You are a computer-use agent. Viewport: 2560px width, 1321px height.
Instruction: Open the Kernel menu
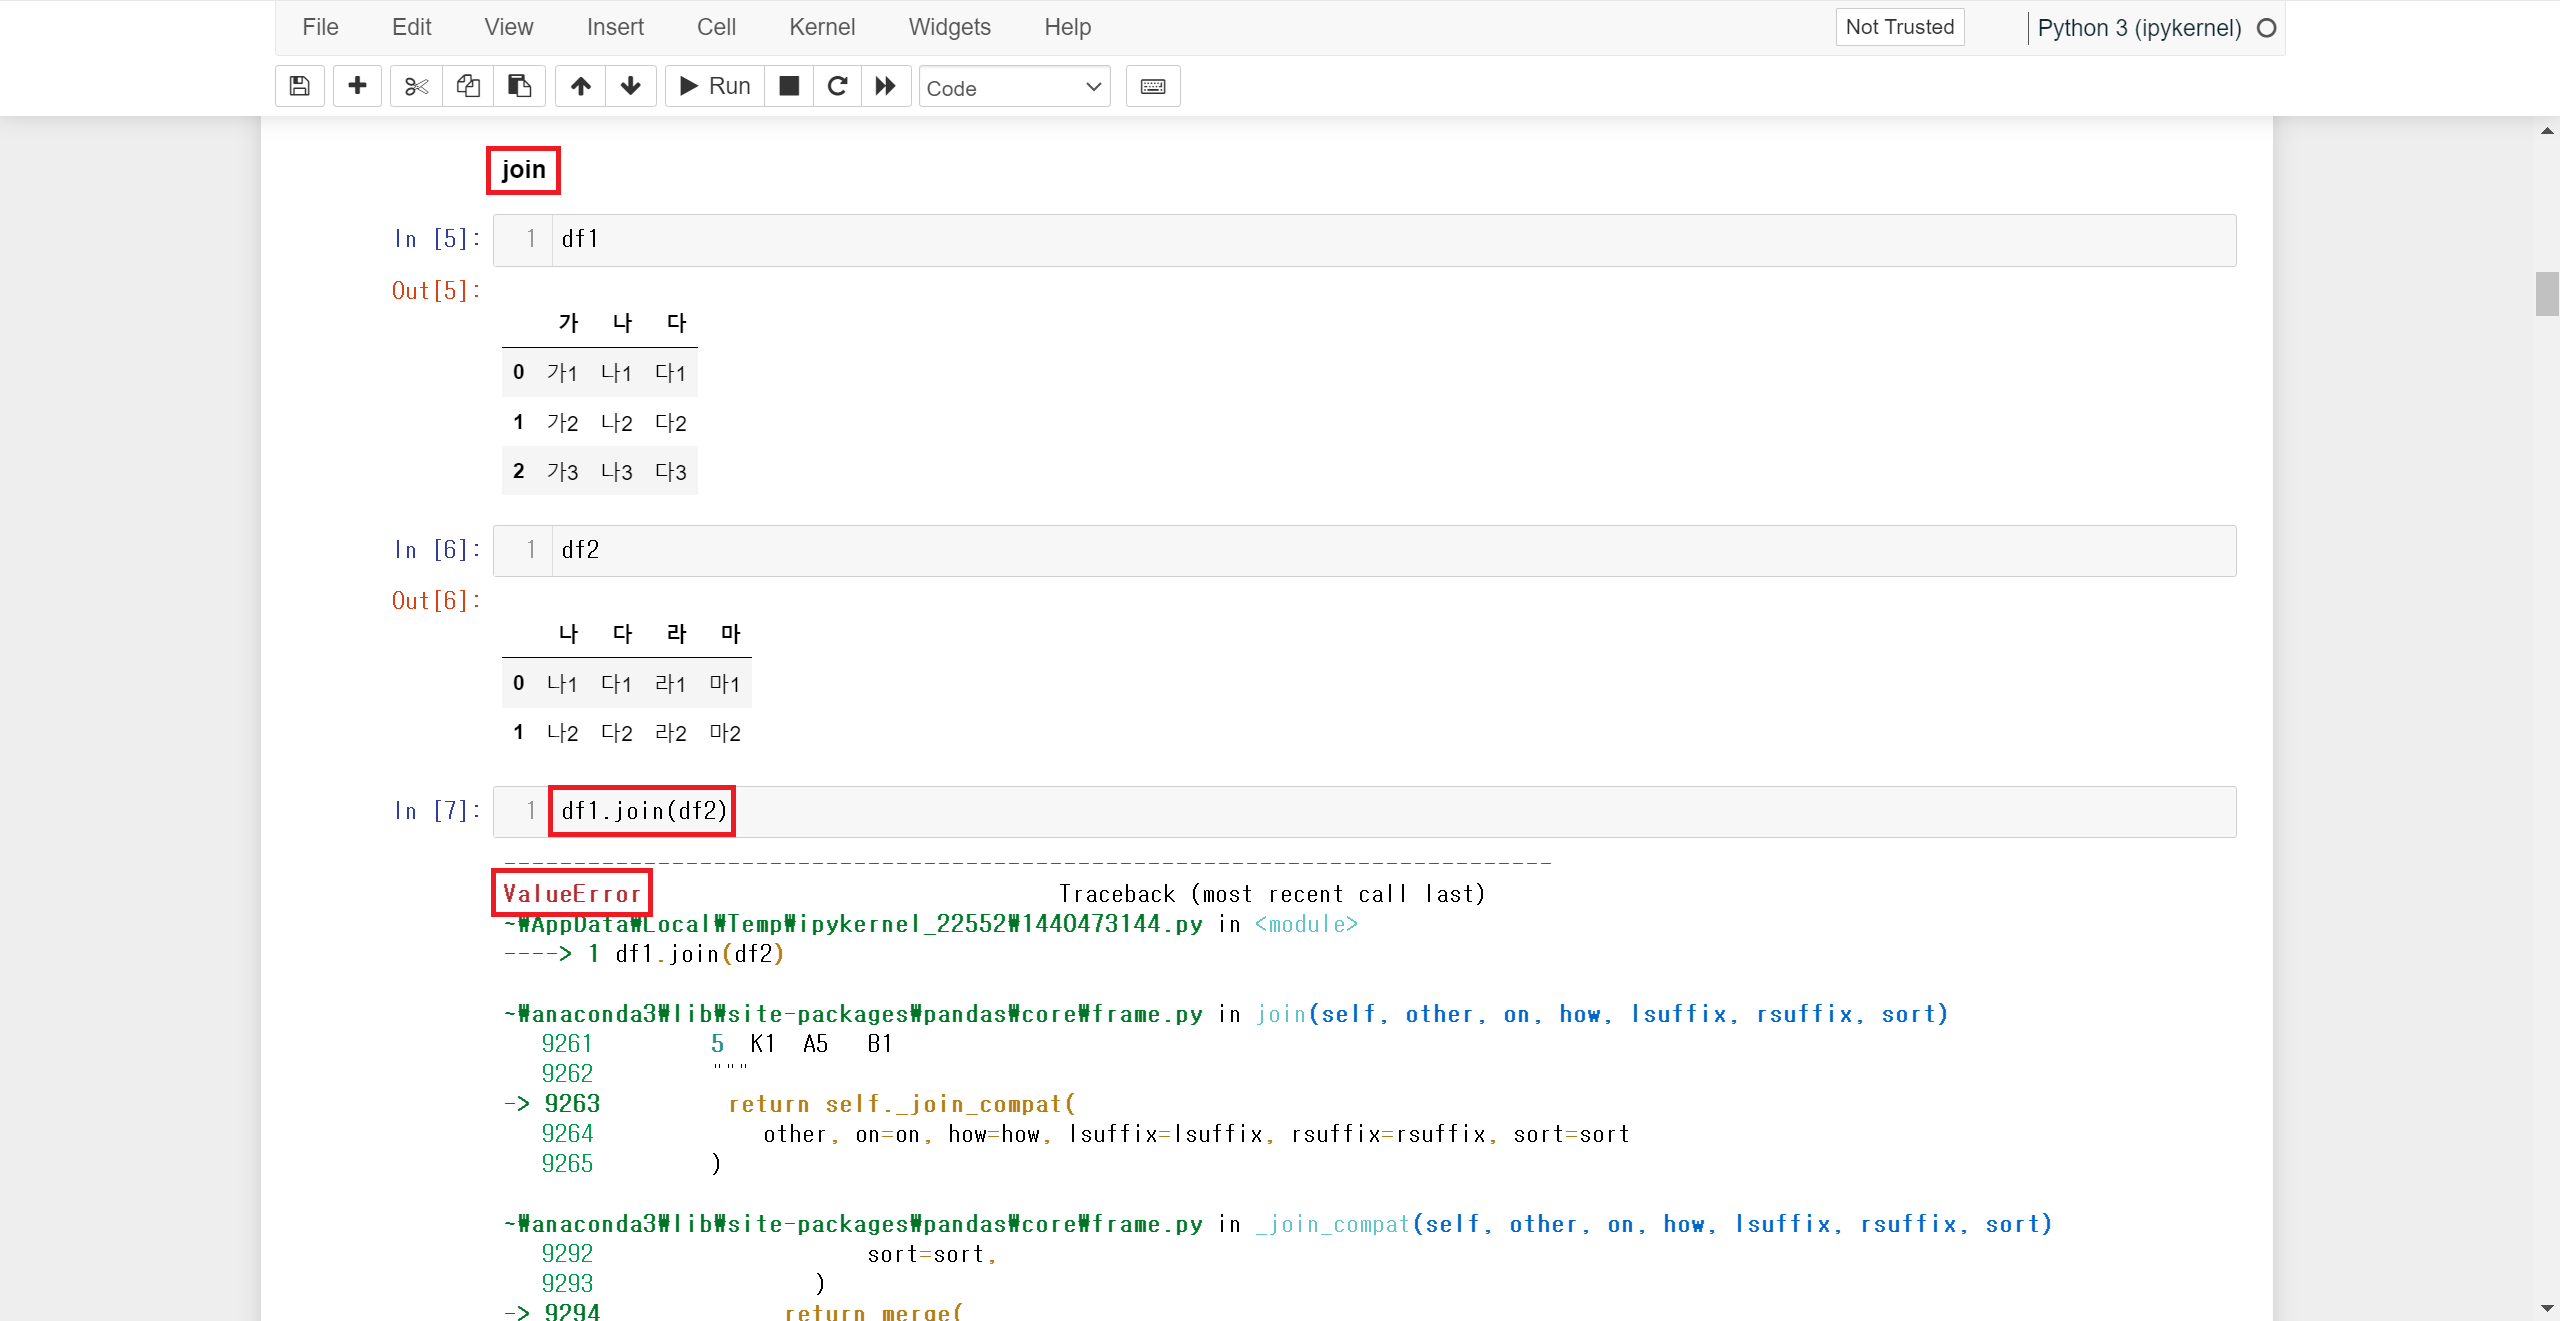click(821, 27)
